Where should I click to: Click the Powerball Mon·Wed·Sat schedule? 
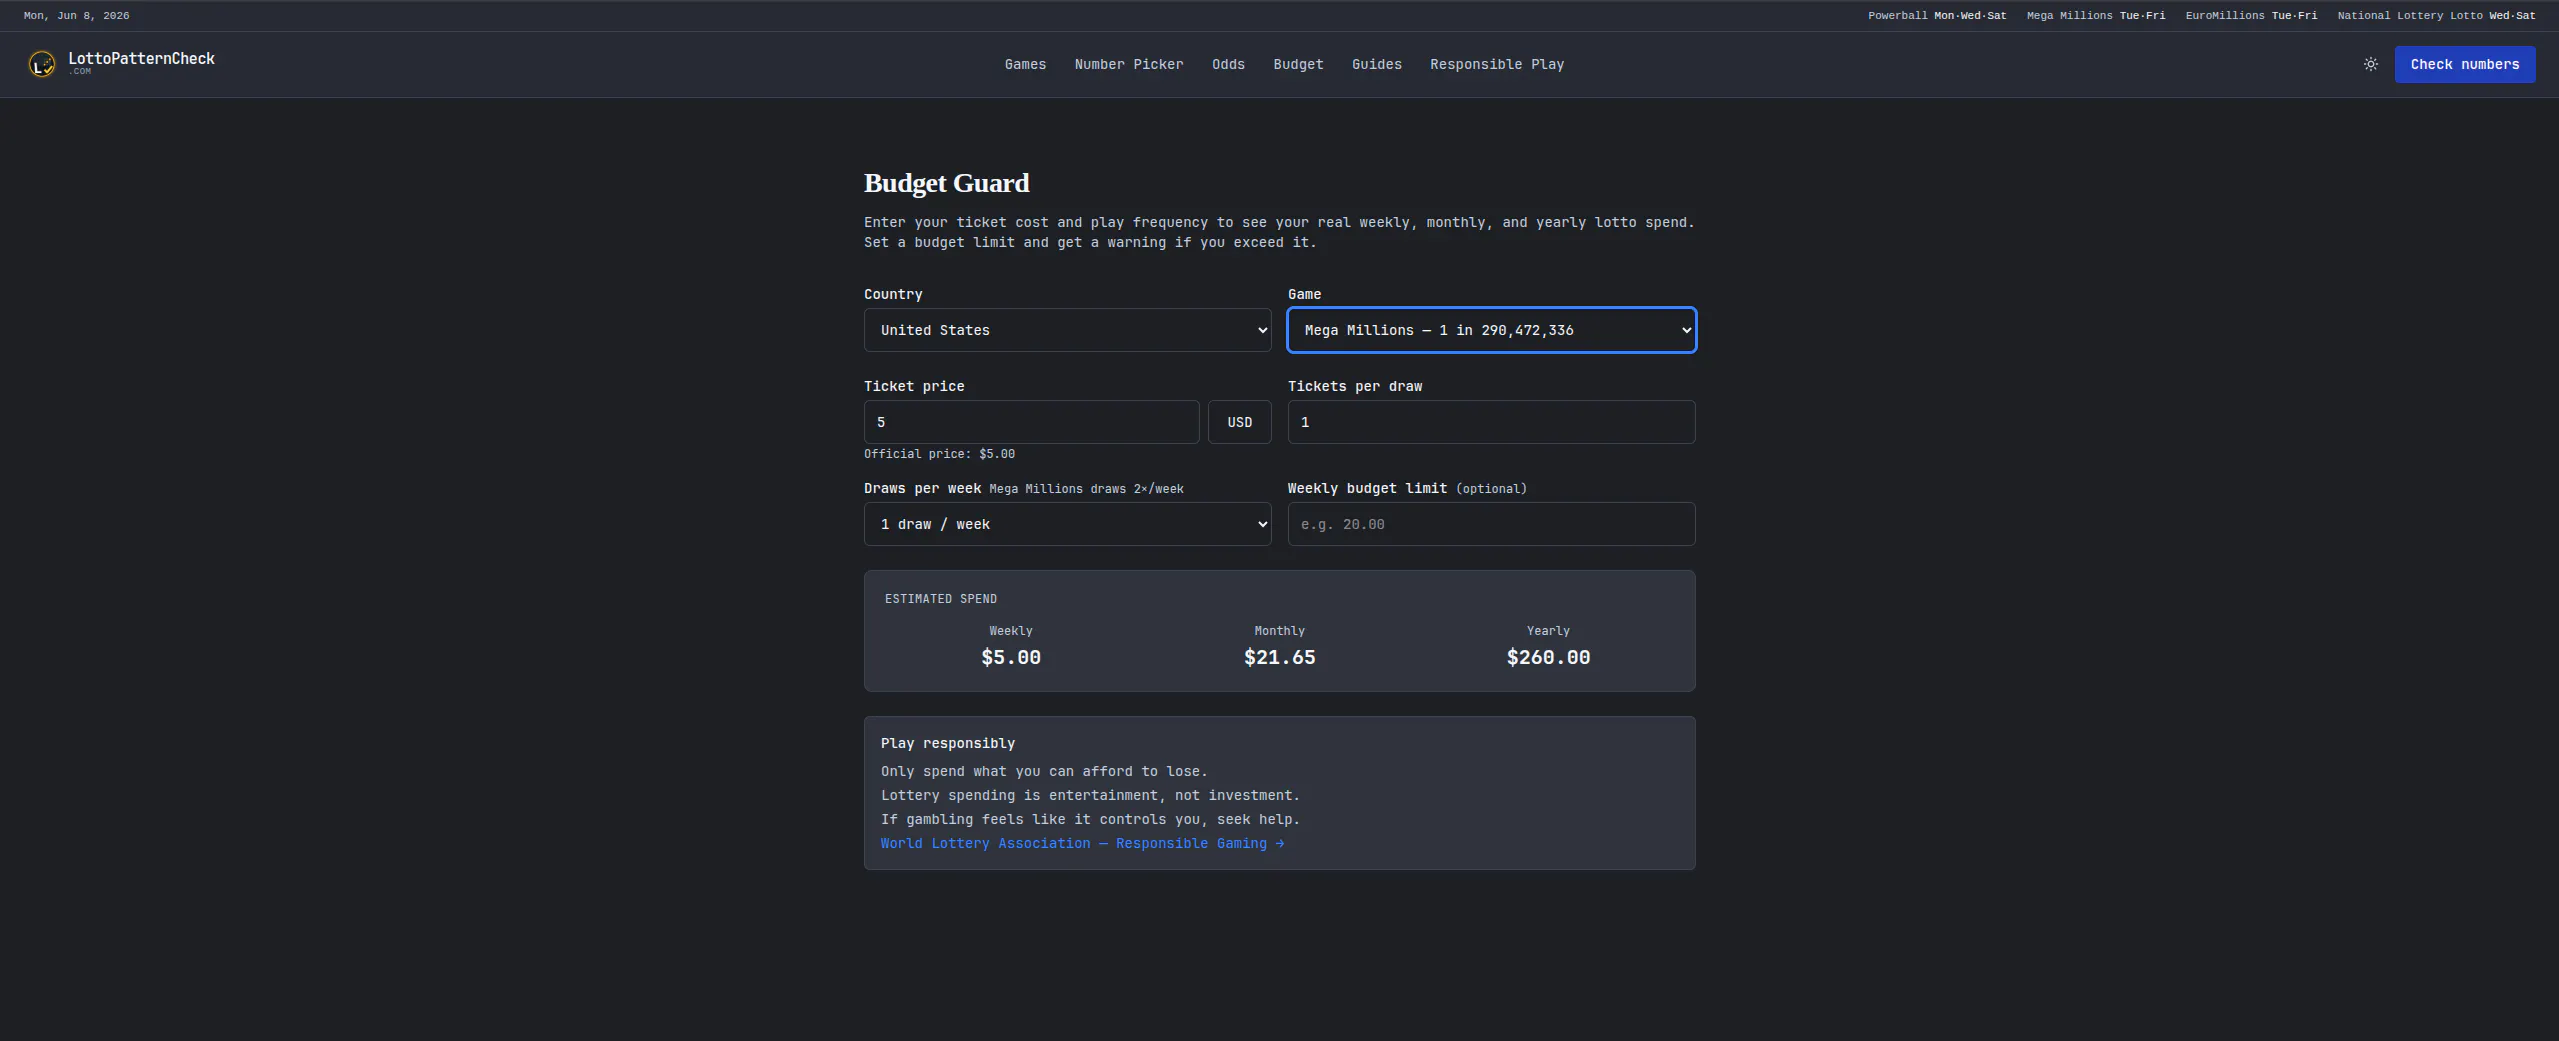click(x=1937, y=15)
